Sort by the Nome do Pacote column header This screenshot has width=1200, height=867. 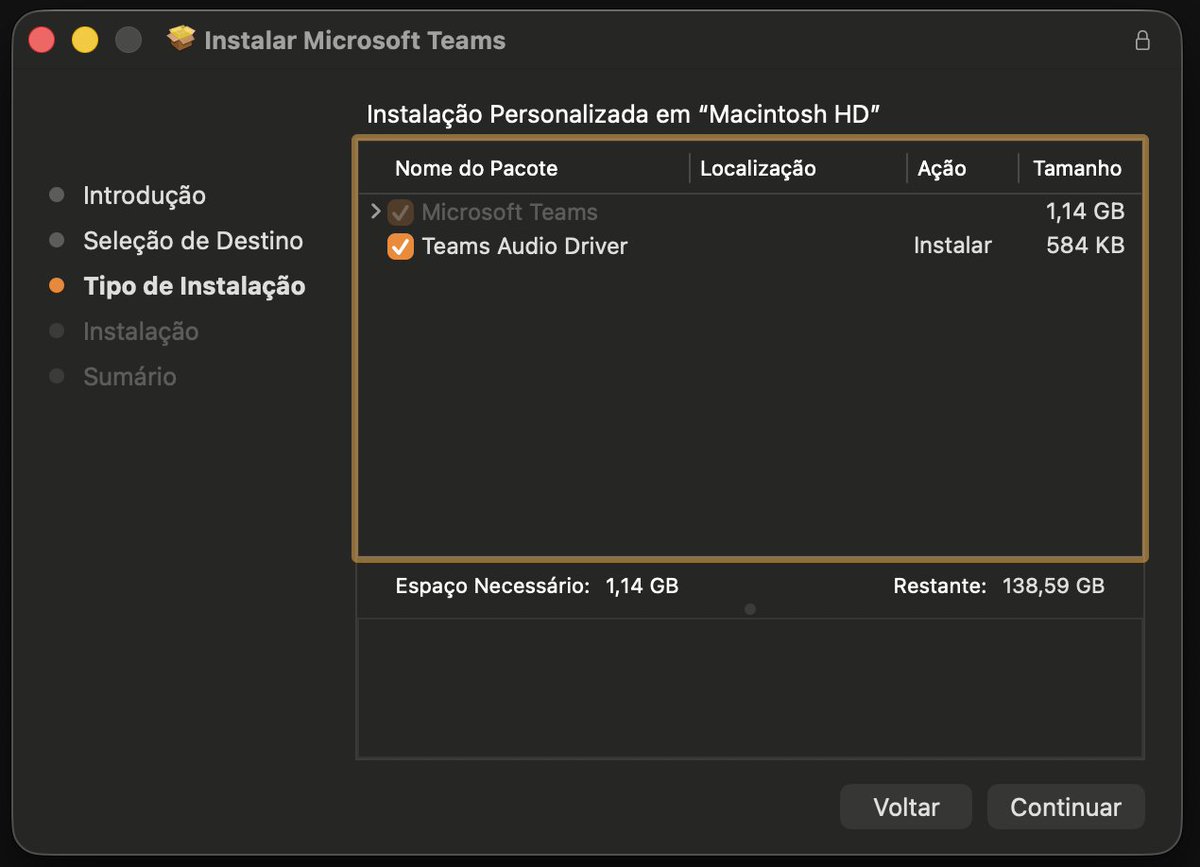pyautogui.click(x=476, y=168)
